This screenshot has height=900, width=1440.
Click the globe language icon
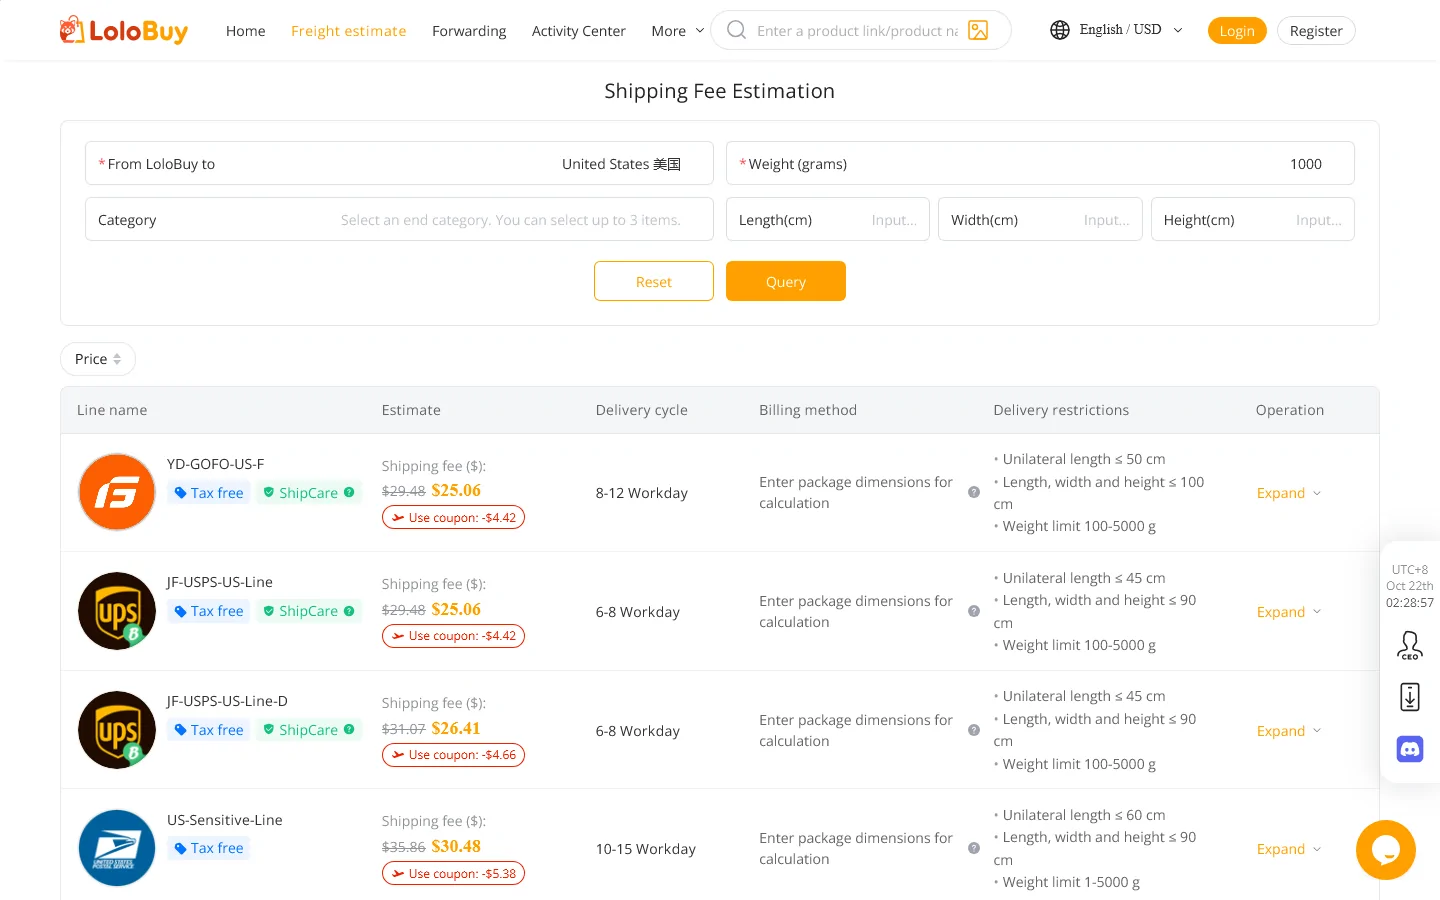1060,30
